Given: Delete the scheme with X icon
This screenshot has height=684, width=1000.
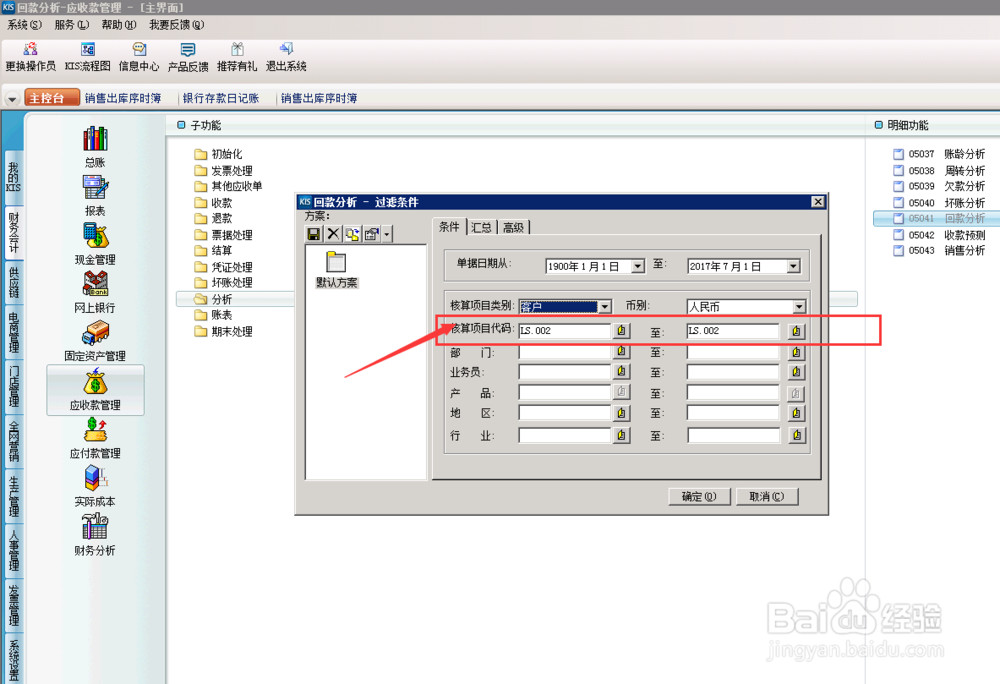Looking at the screenshot, I should (x=333, y=234).
